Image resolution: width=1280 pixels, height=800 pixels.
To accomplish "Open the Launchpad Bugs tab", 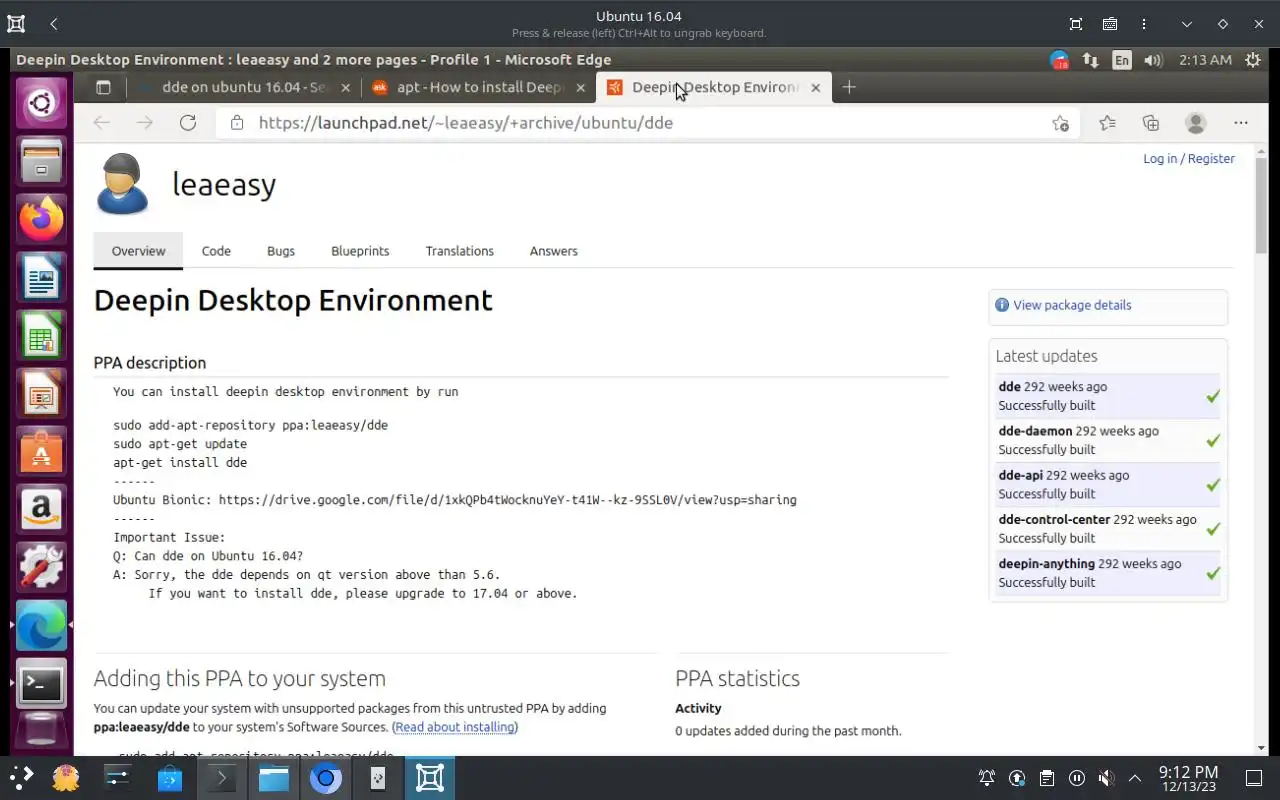I will point(281,251).
